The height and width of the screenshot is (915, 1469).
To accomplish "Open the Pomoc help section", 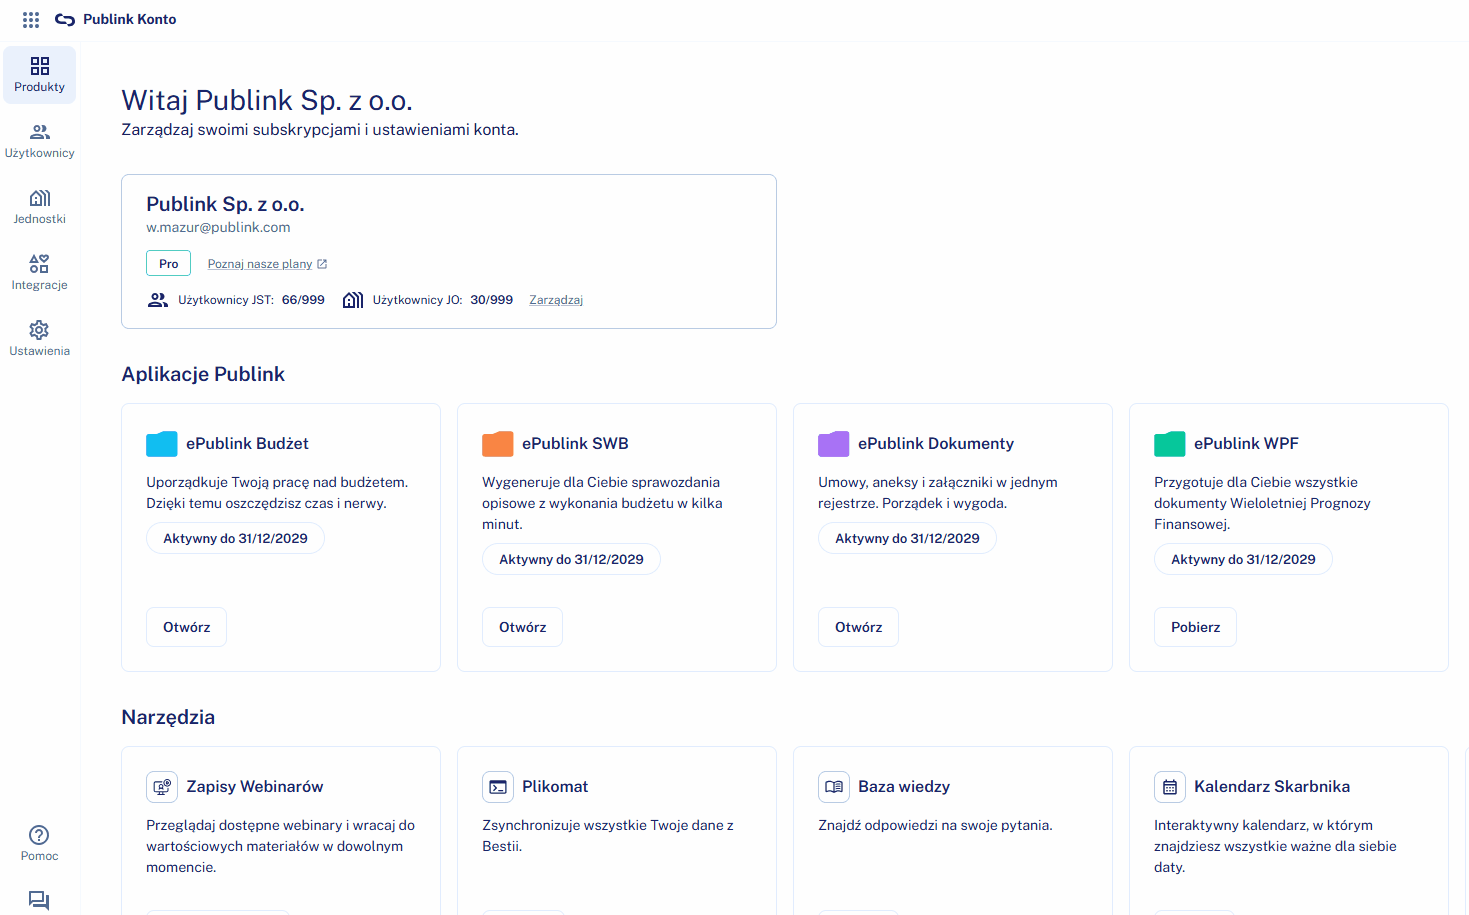I will [40, 843].
